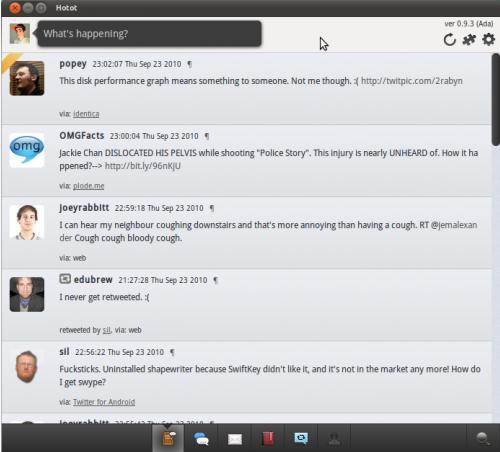Click the Twitter for Android source link

click(104, 402)
